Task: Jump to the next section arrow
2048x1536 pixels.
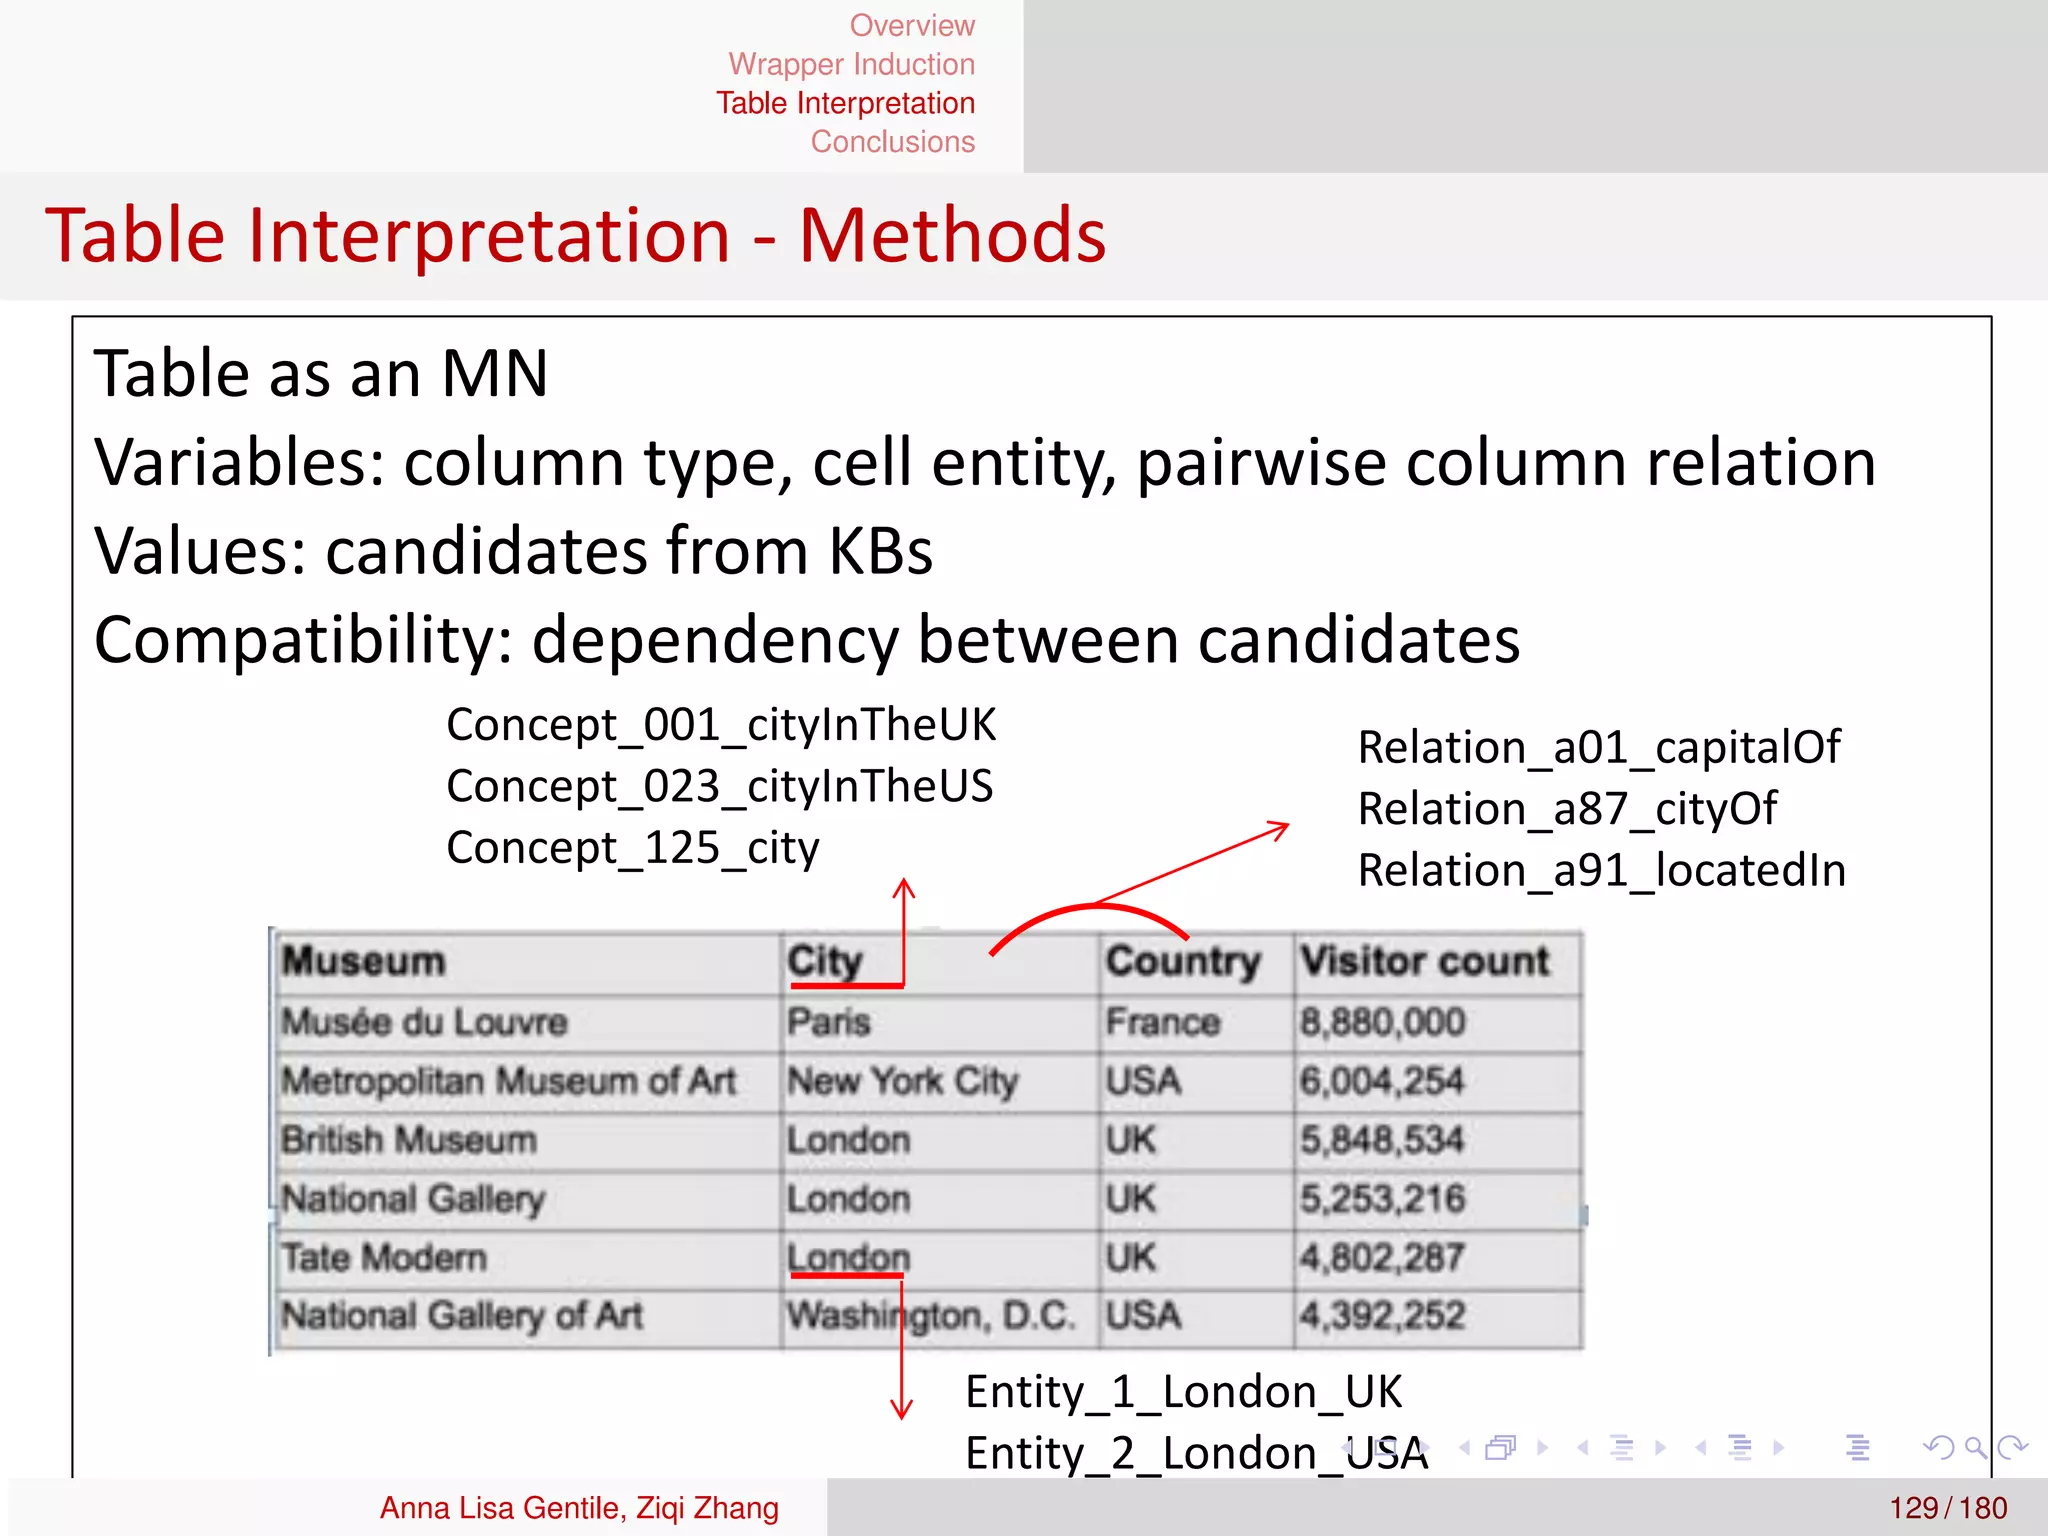Action: tap(1779, 1447)
